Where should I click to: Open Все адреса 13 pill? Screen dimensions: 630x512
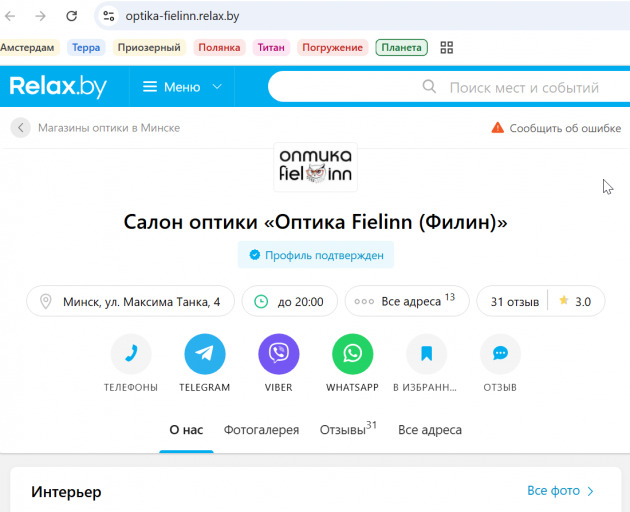pos(407,301)
